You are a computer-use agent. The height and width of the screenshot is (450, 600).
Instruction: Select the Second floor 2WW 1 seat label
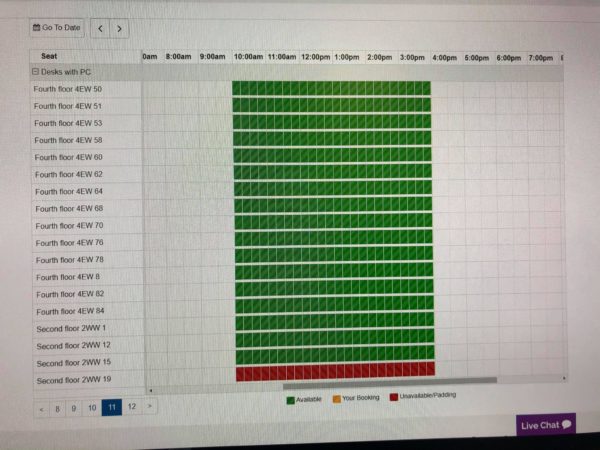point(71,328)
